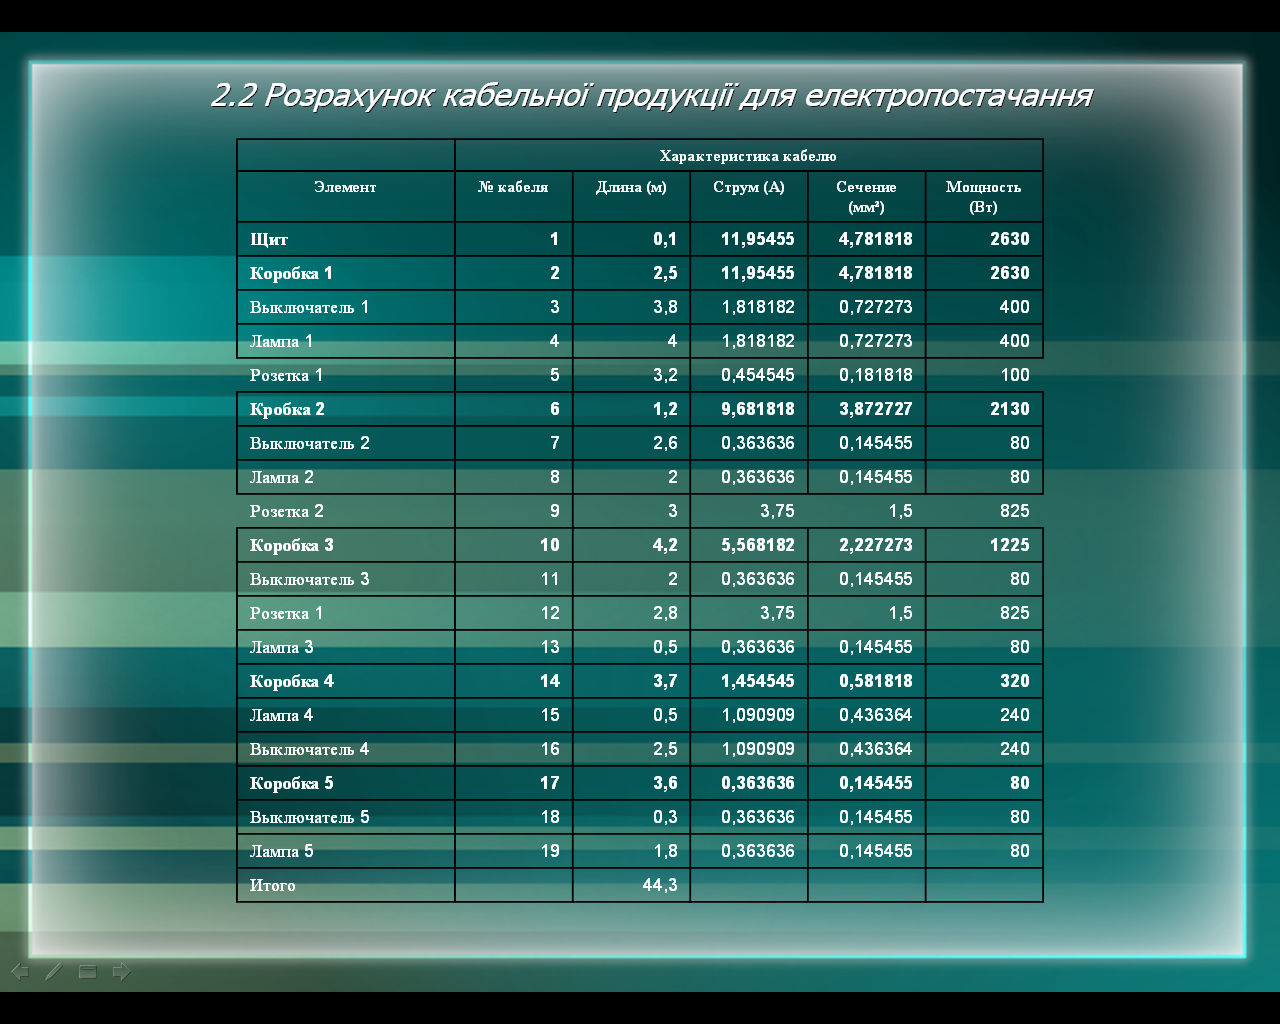The image size is (1280, 1024).
Task: Select cable number "14" in Коробка 4 row
Action: pyautogui.click(x=550, y=682)
